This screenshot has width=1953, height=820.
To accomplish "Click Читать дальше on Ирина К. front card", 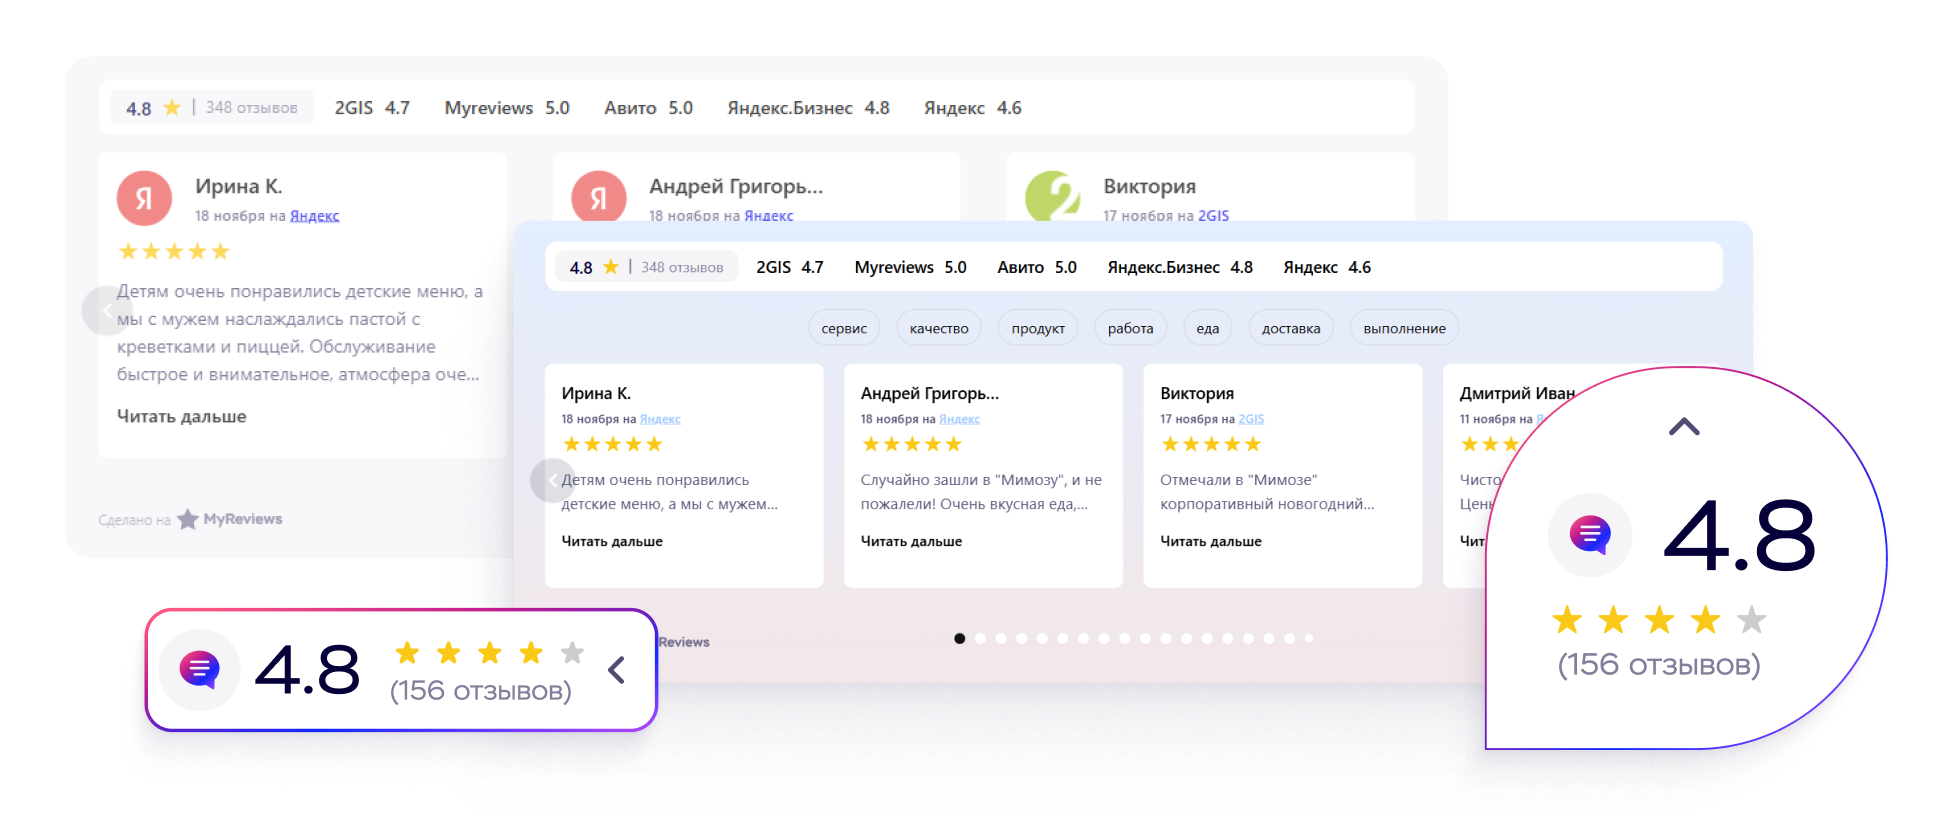I will tap(612, 541).
